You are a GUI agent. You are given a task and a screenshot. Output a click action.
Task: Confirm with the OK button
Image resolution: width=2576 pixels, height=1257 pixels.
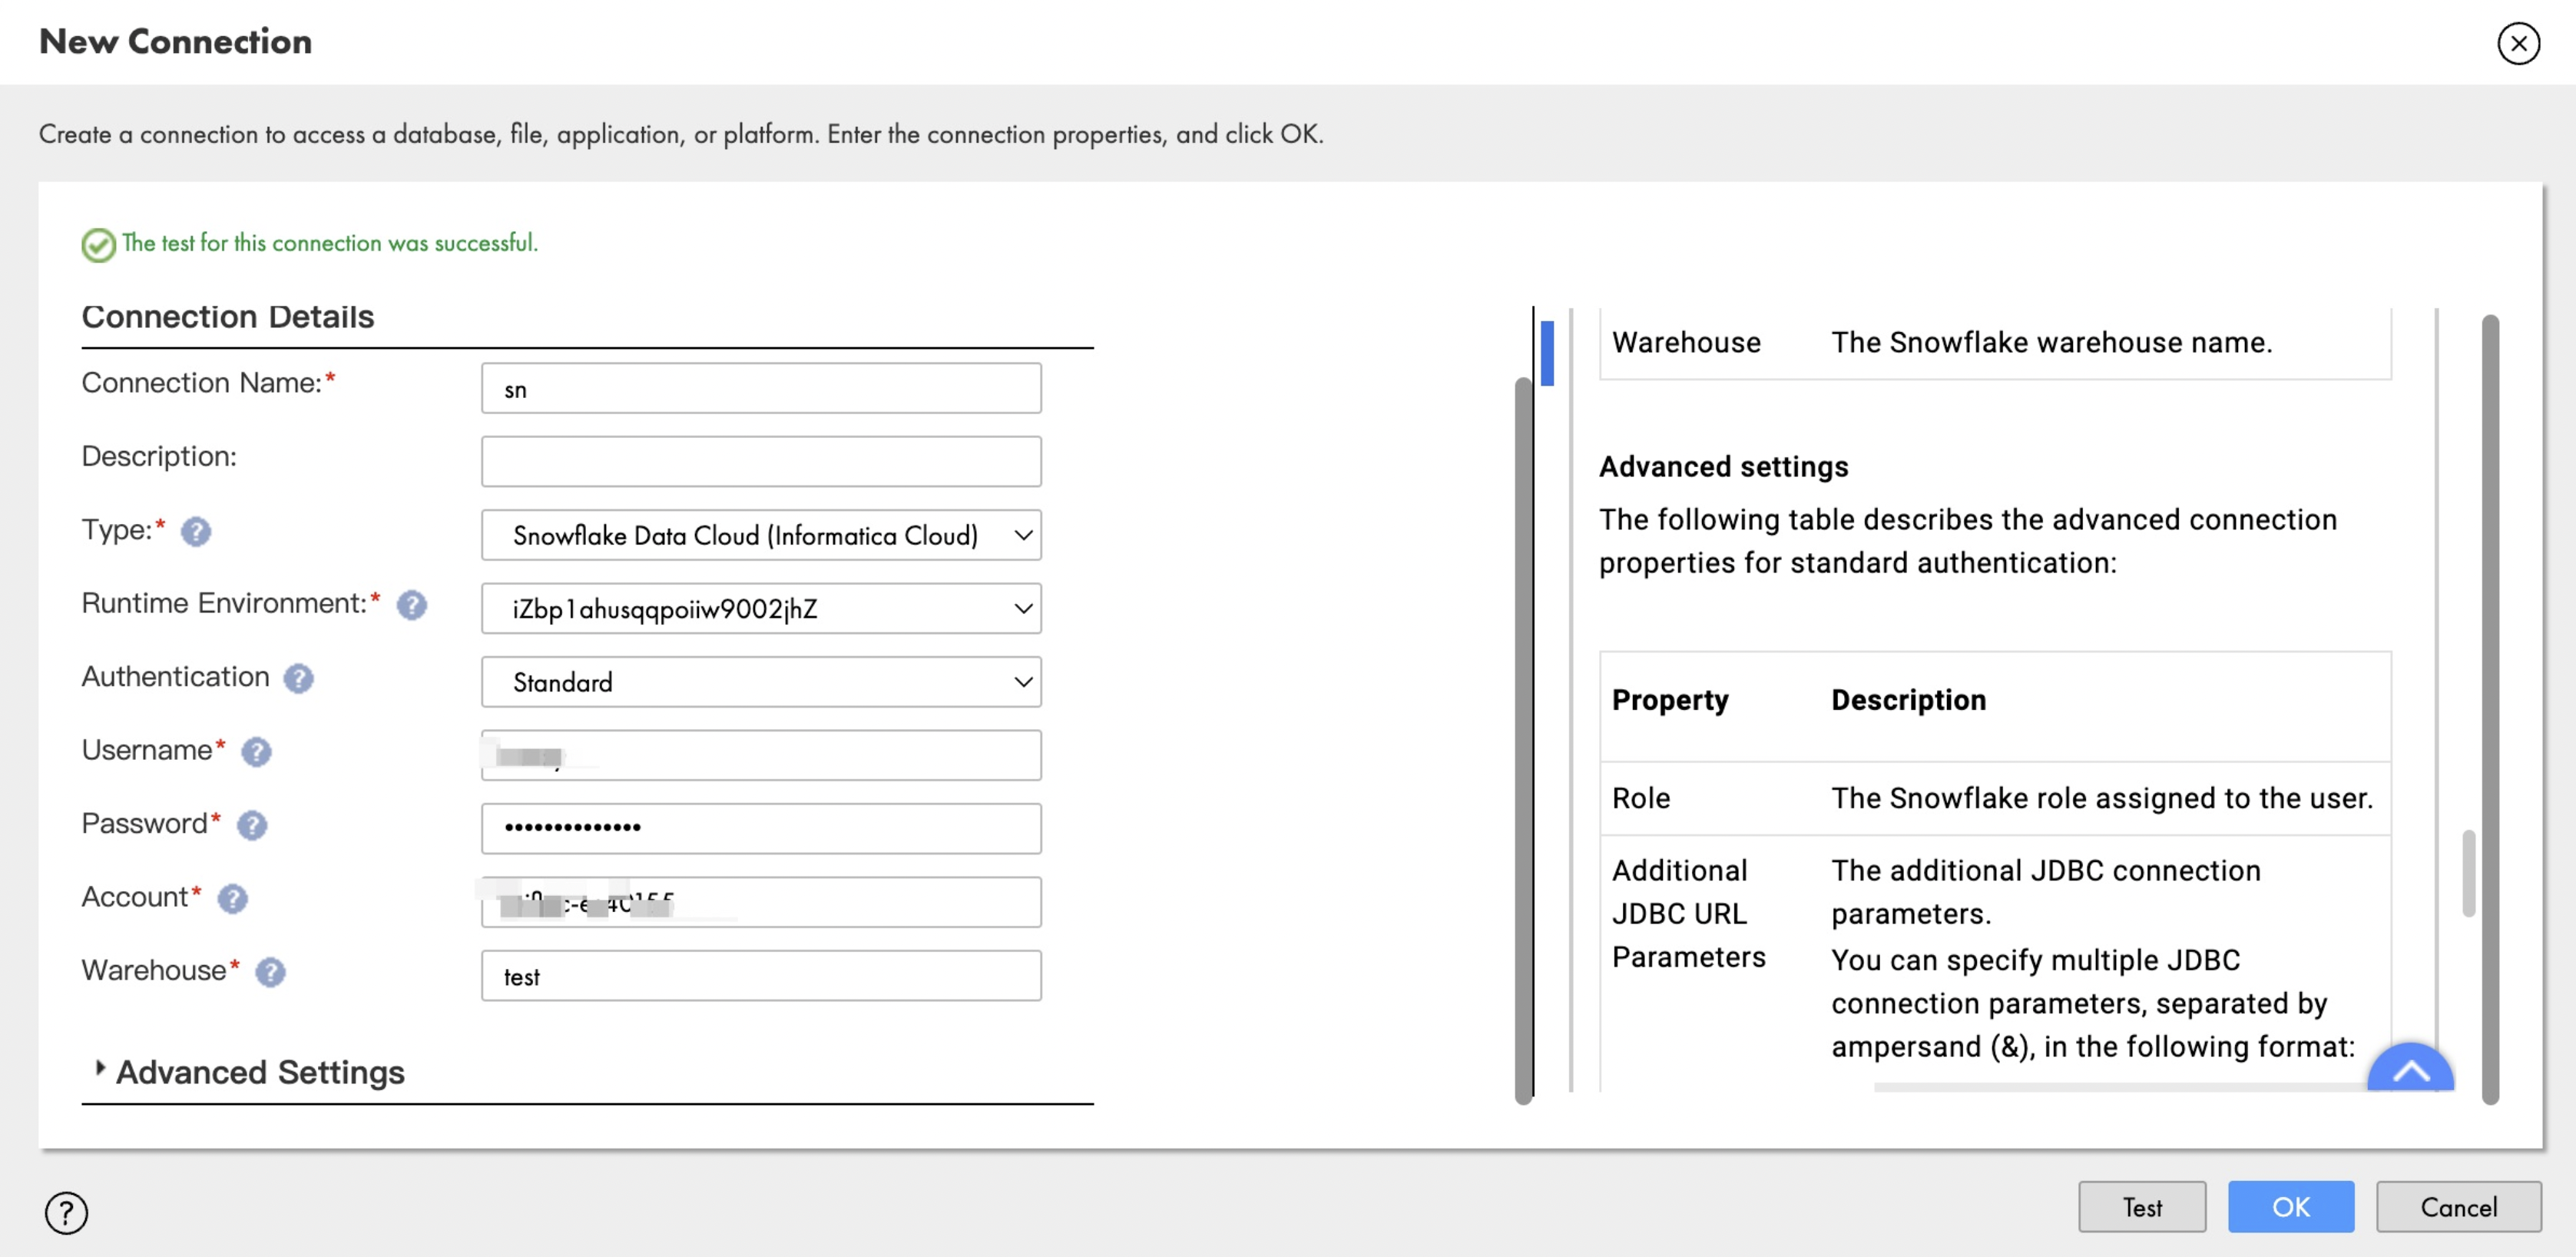click(2290, 1207)
